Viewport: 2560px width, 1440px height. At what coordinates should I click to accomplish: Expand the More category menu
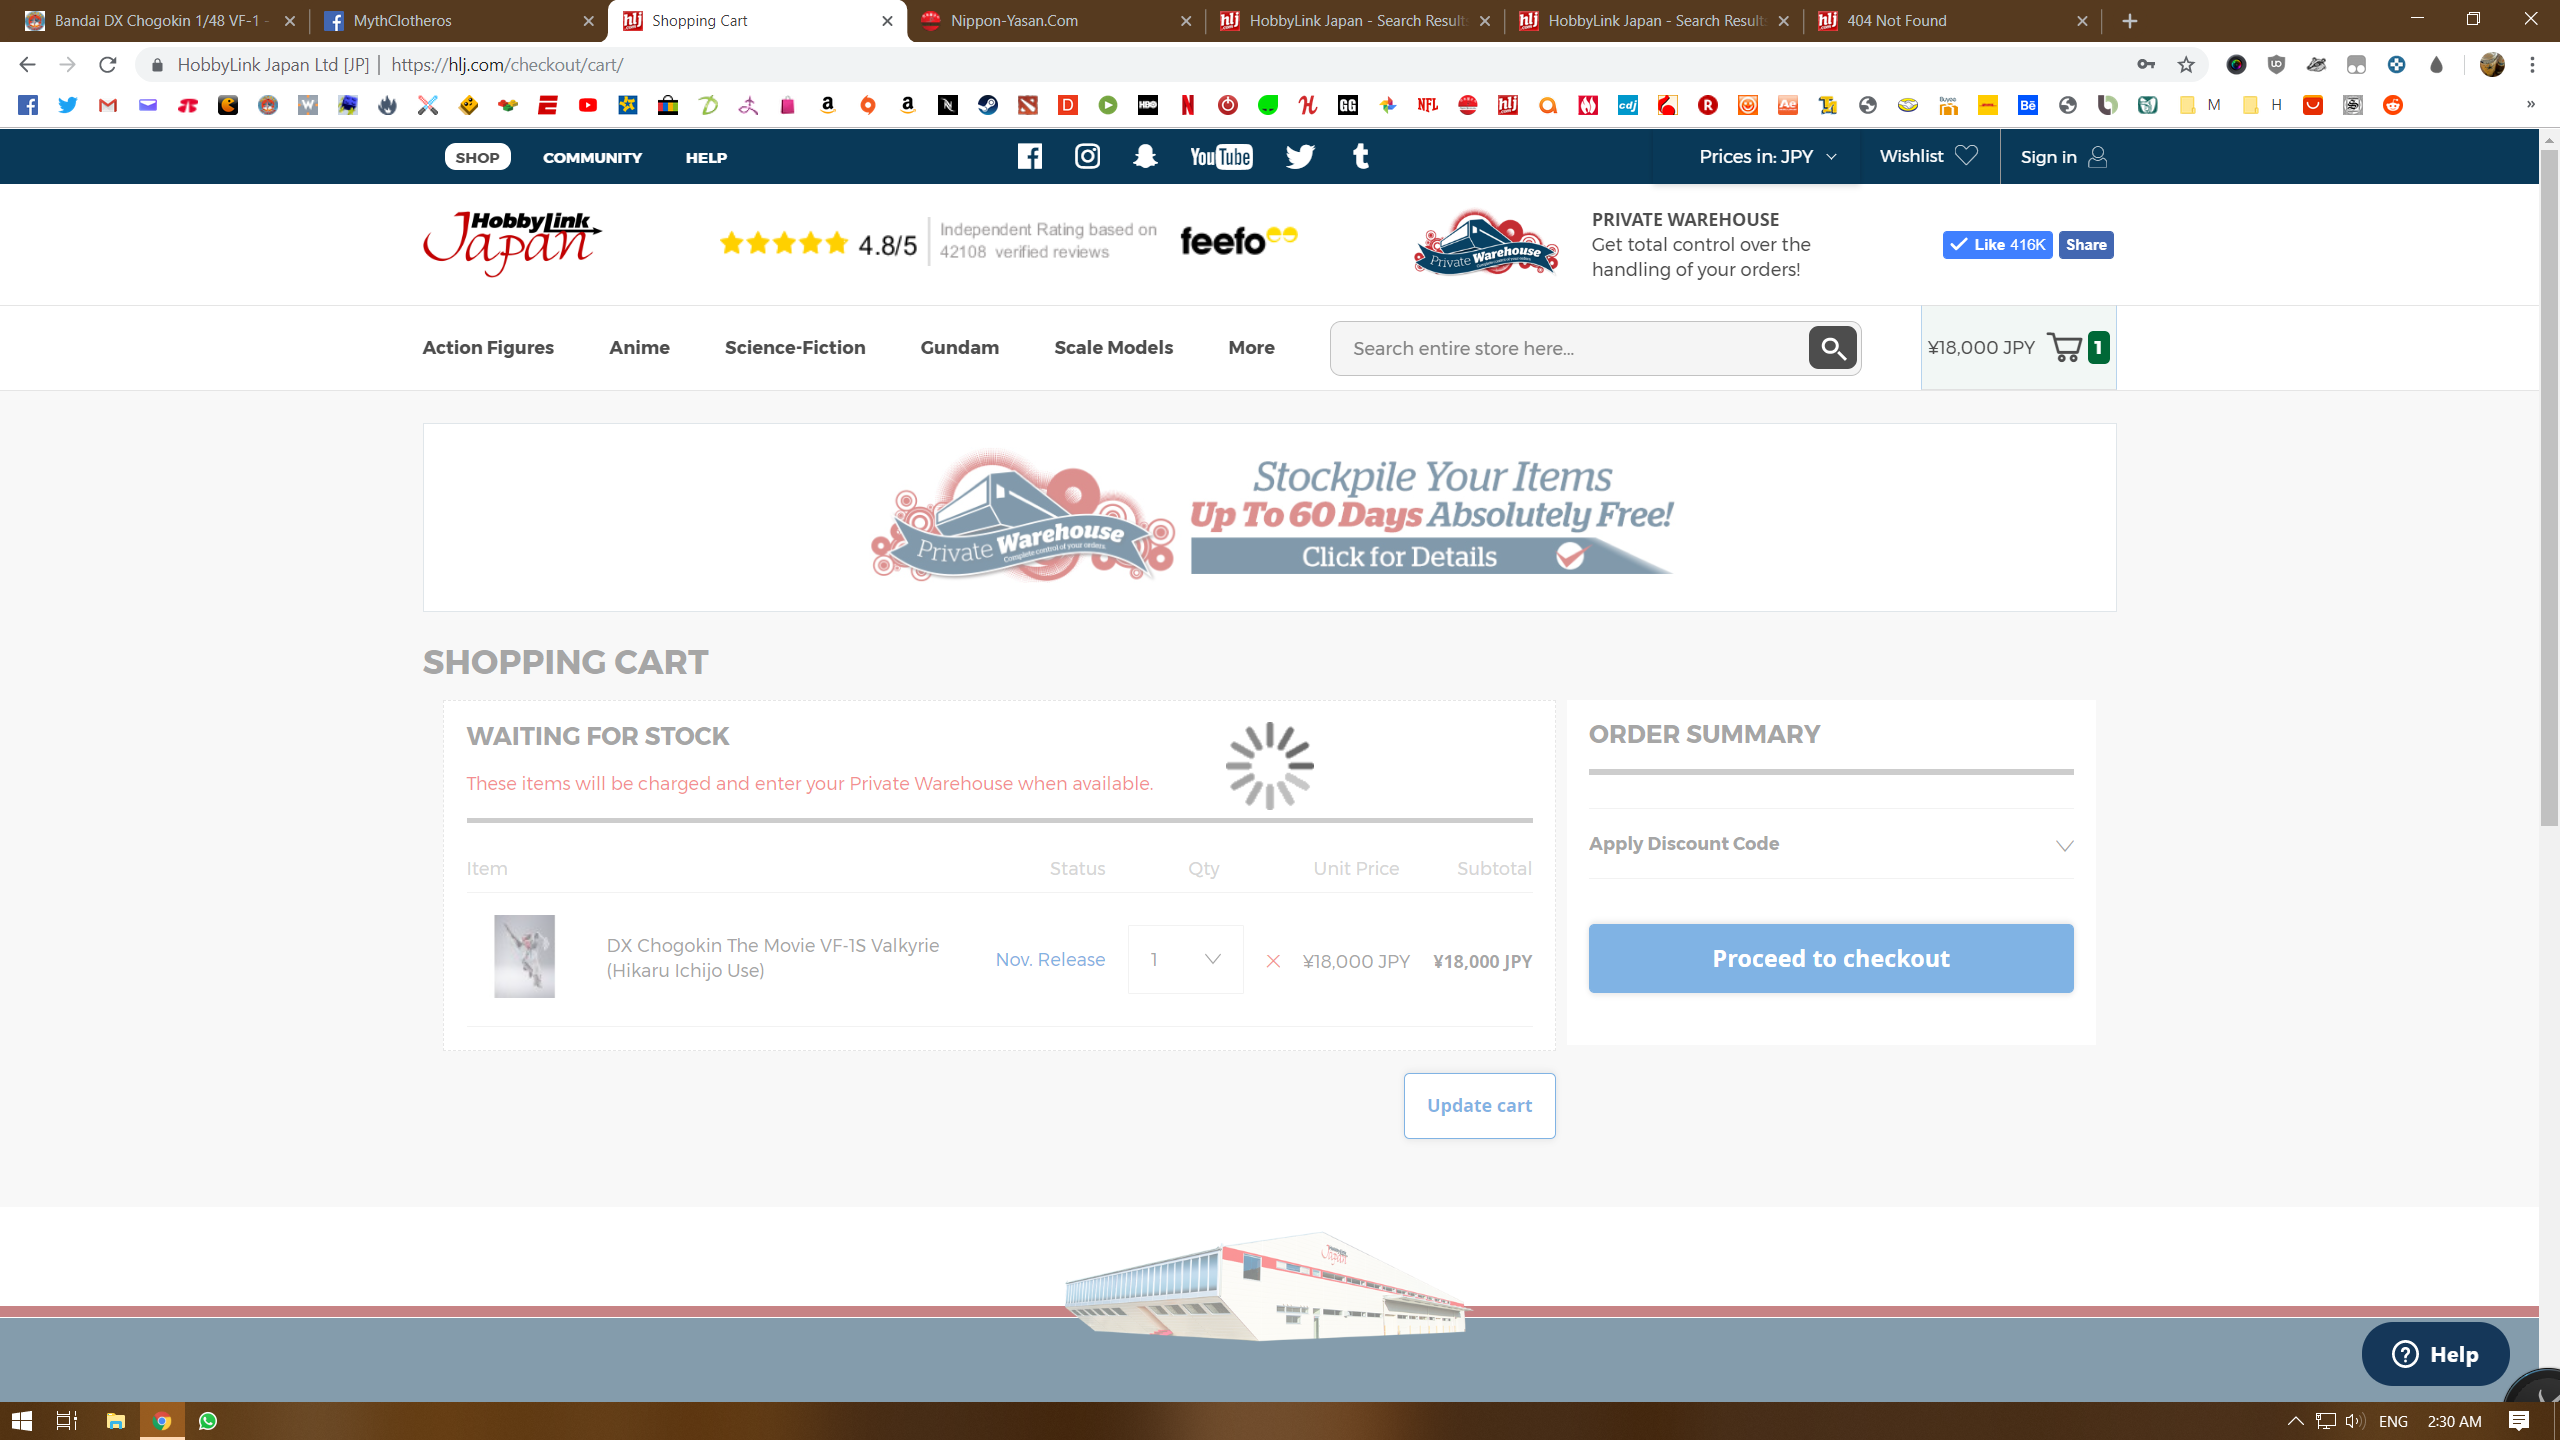tap(1251, 348)
